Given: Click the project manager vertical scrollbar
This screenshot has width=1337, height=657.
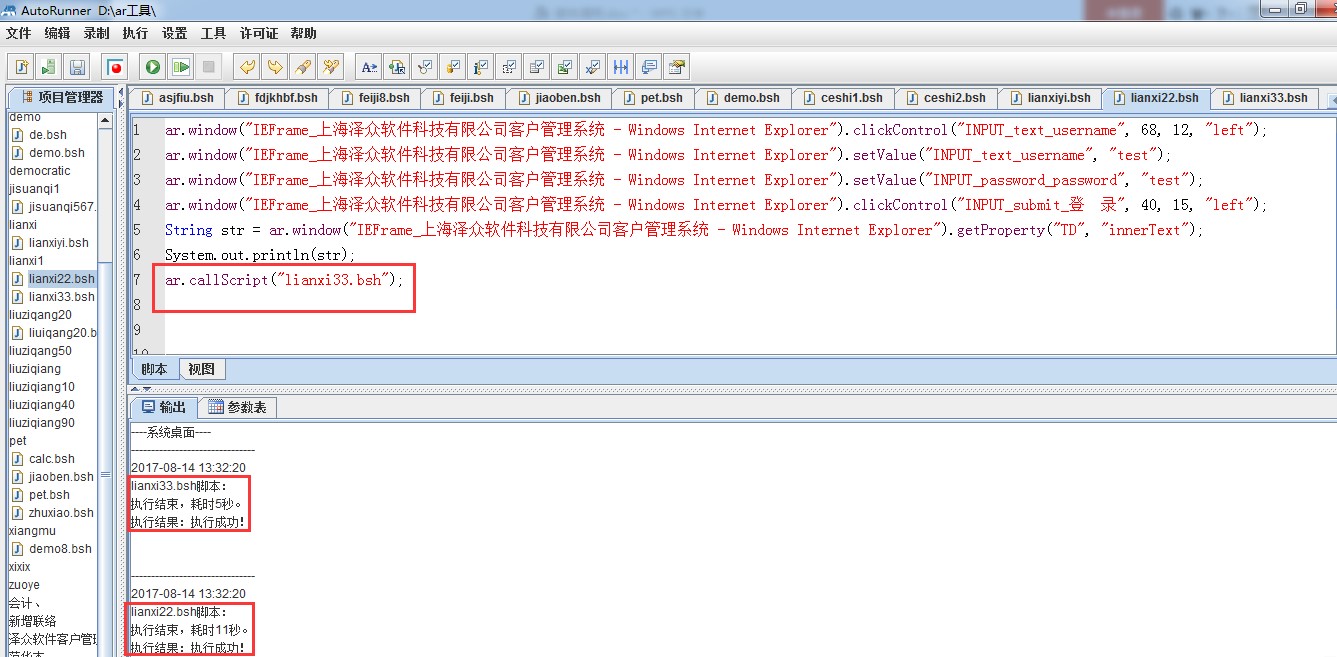Looking at the screenshot, I should pyautogui.click(x=103, y=380).
